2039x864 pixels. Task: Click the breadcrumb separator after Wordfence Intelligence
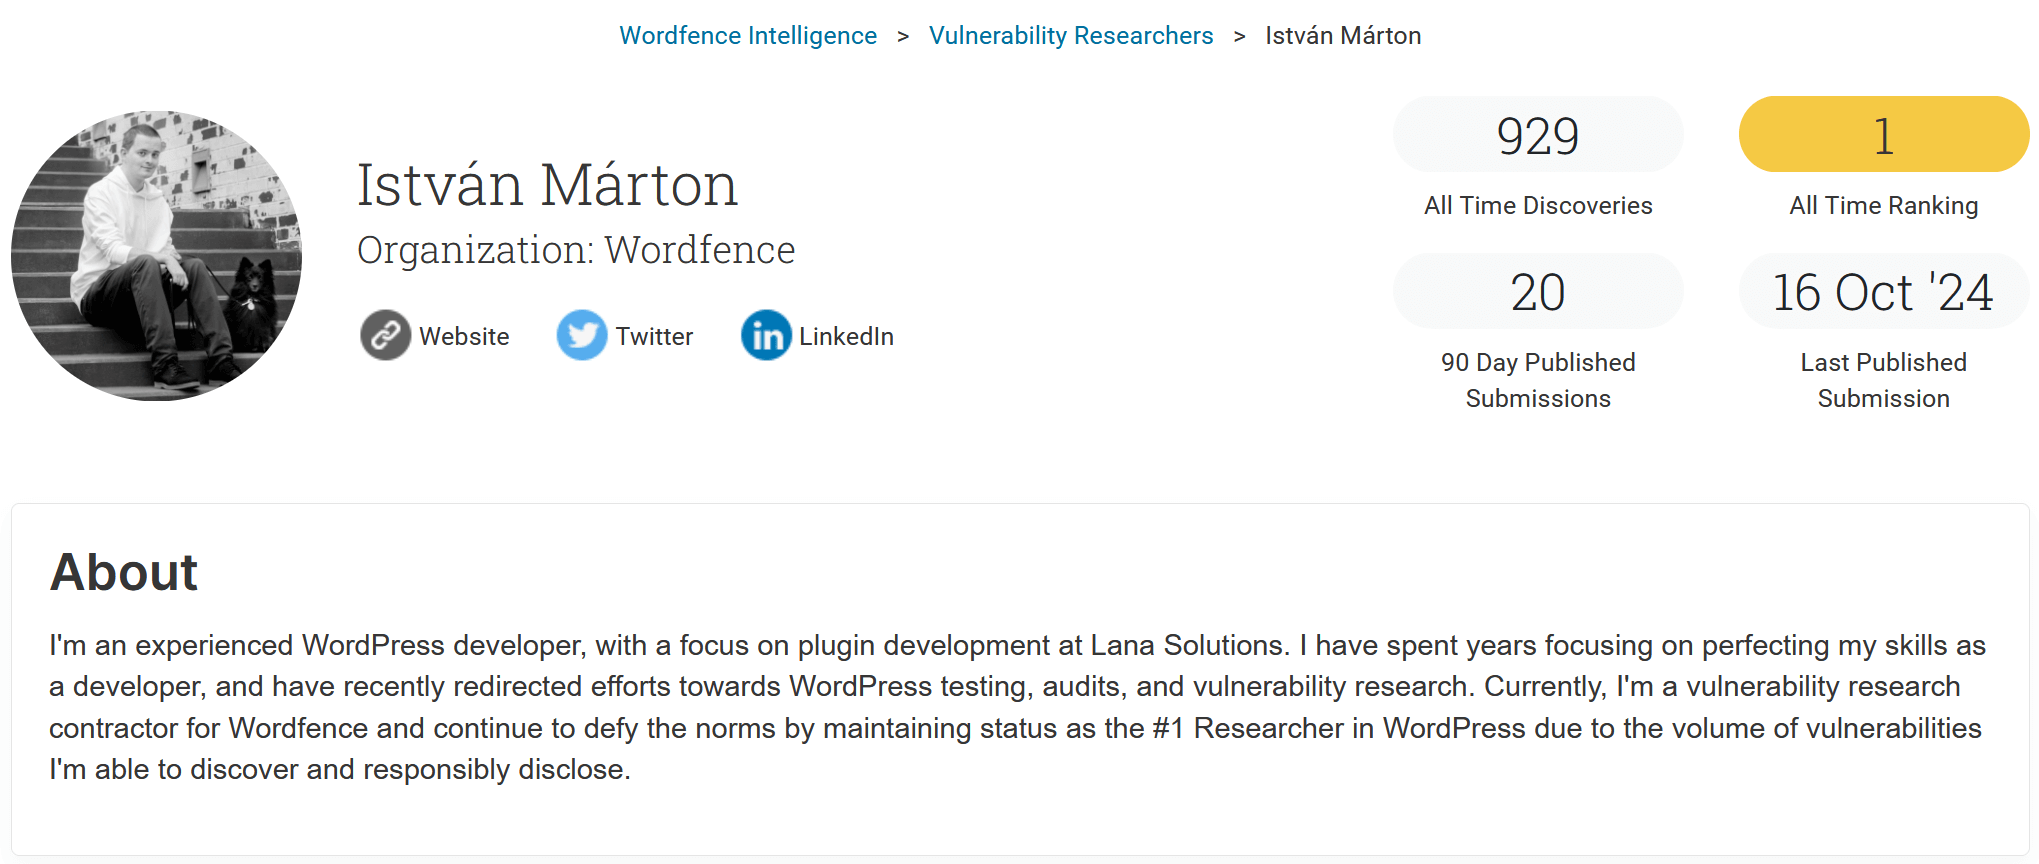pos(903,35)
